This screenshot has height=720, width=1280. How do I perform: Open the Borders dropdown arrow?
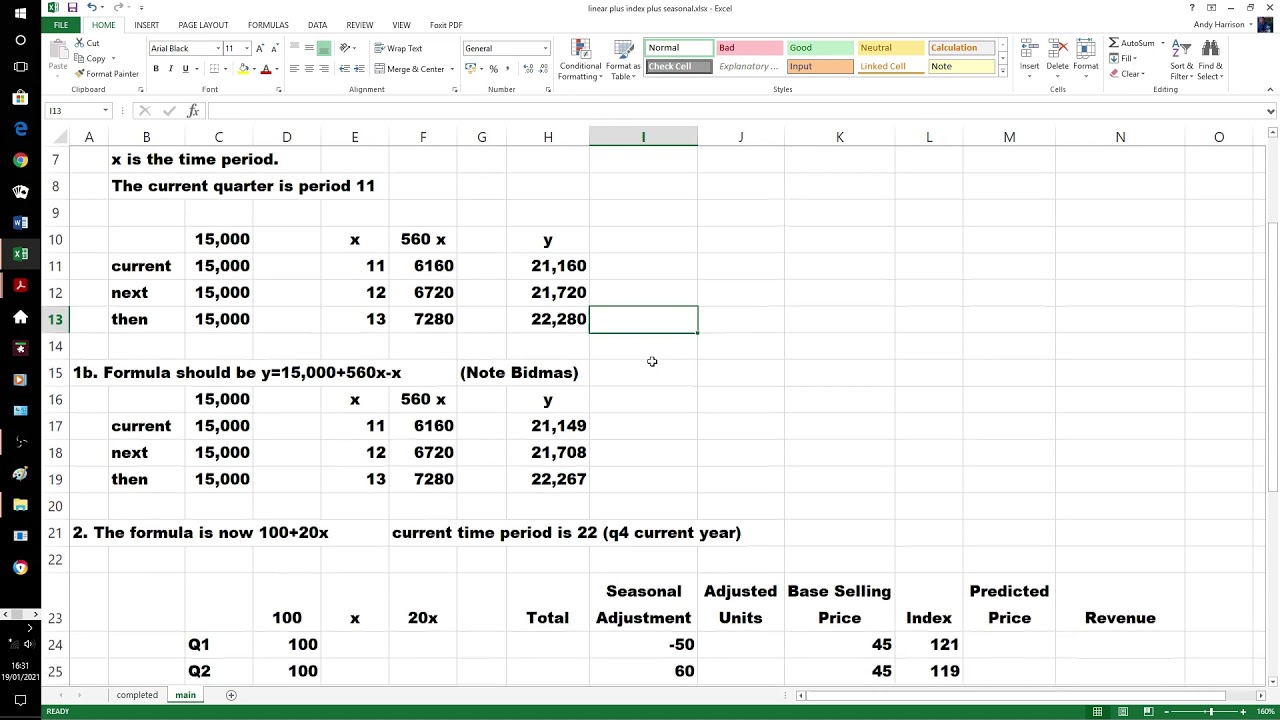226,69
